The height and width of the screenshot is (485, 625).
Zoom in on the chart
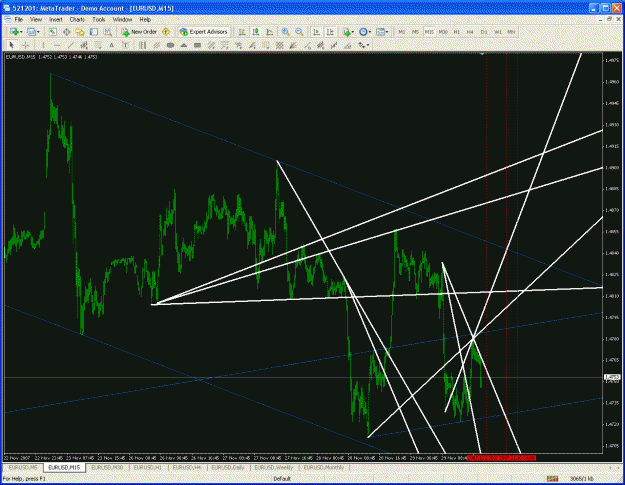pos(285,32)
